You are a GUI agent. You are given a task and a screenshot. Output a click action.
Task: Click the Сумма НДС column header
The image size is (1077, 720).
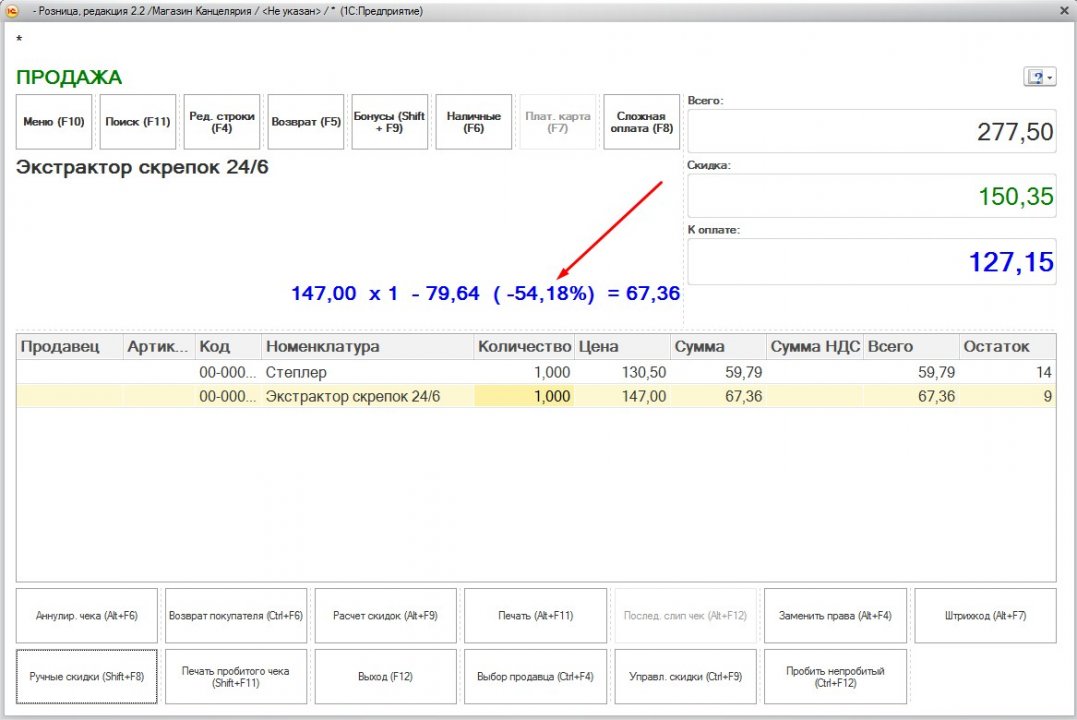[x=815, y=347]
